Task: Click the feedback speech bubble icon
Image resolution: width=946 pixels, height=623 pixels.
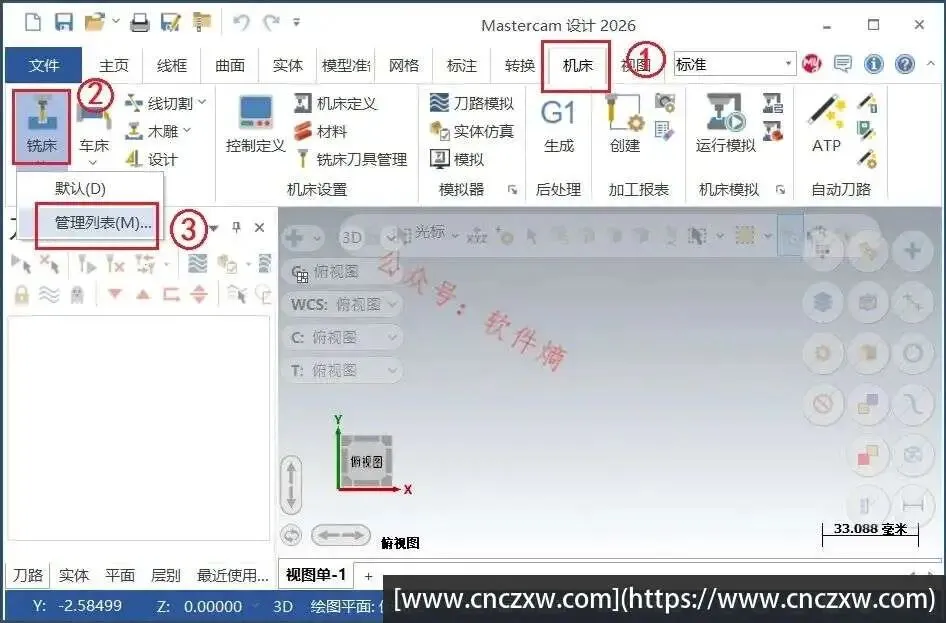Action: point(843,64)
